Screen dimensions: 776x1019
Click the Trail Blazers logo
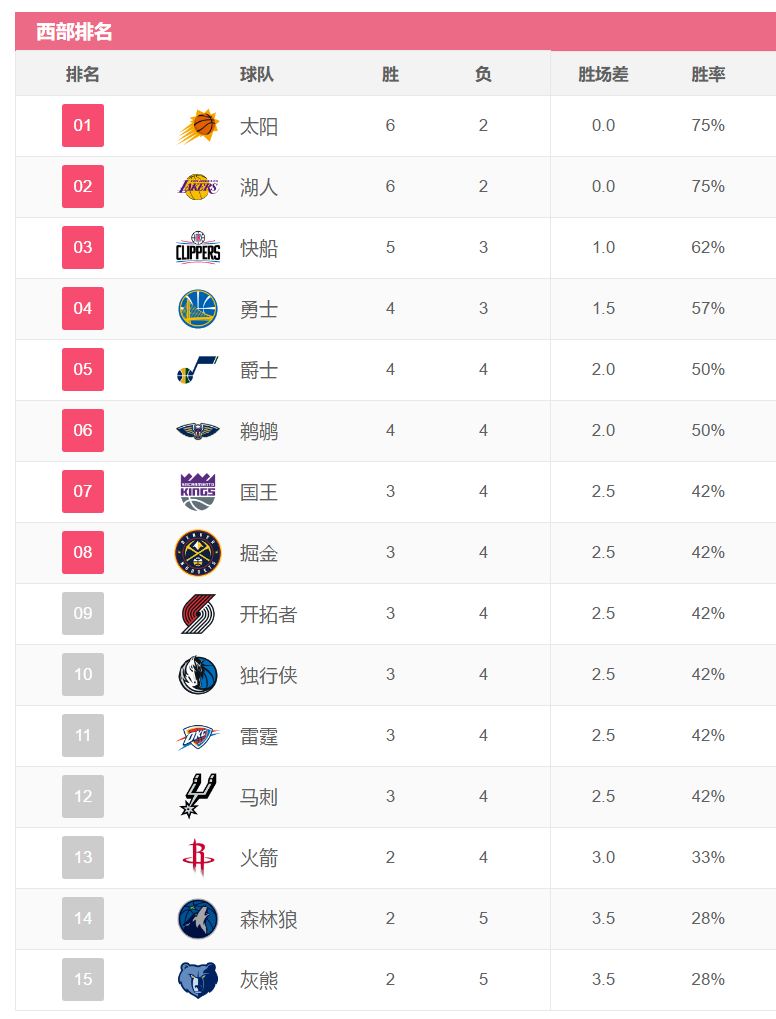pyautogui.click(x=198, y=614)
